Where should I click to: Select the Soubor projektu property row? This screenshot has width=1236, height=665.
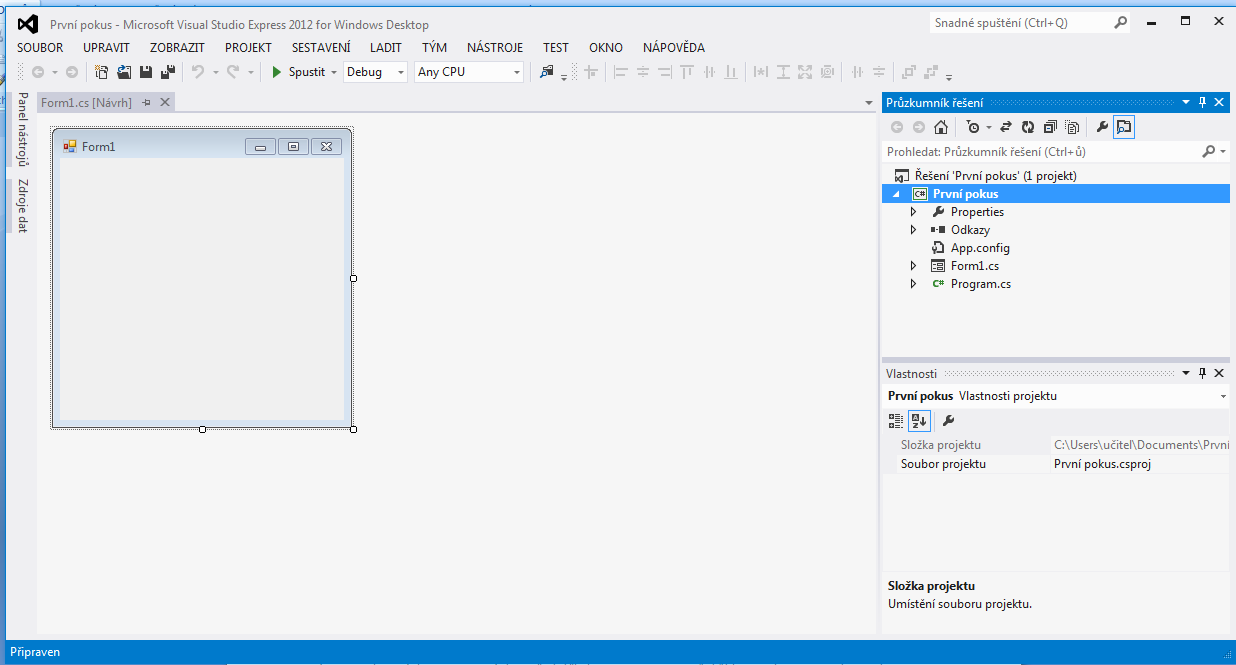(1057, 464)
